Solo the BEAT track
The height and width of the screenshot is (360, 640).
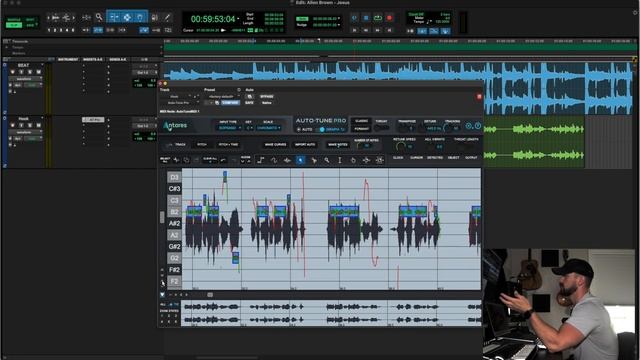(x=30, y=72)
